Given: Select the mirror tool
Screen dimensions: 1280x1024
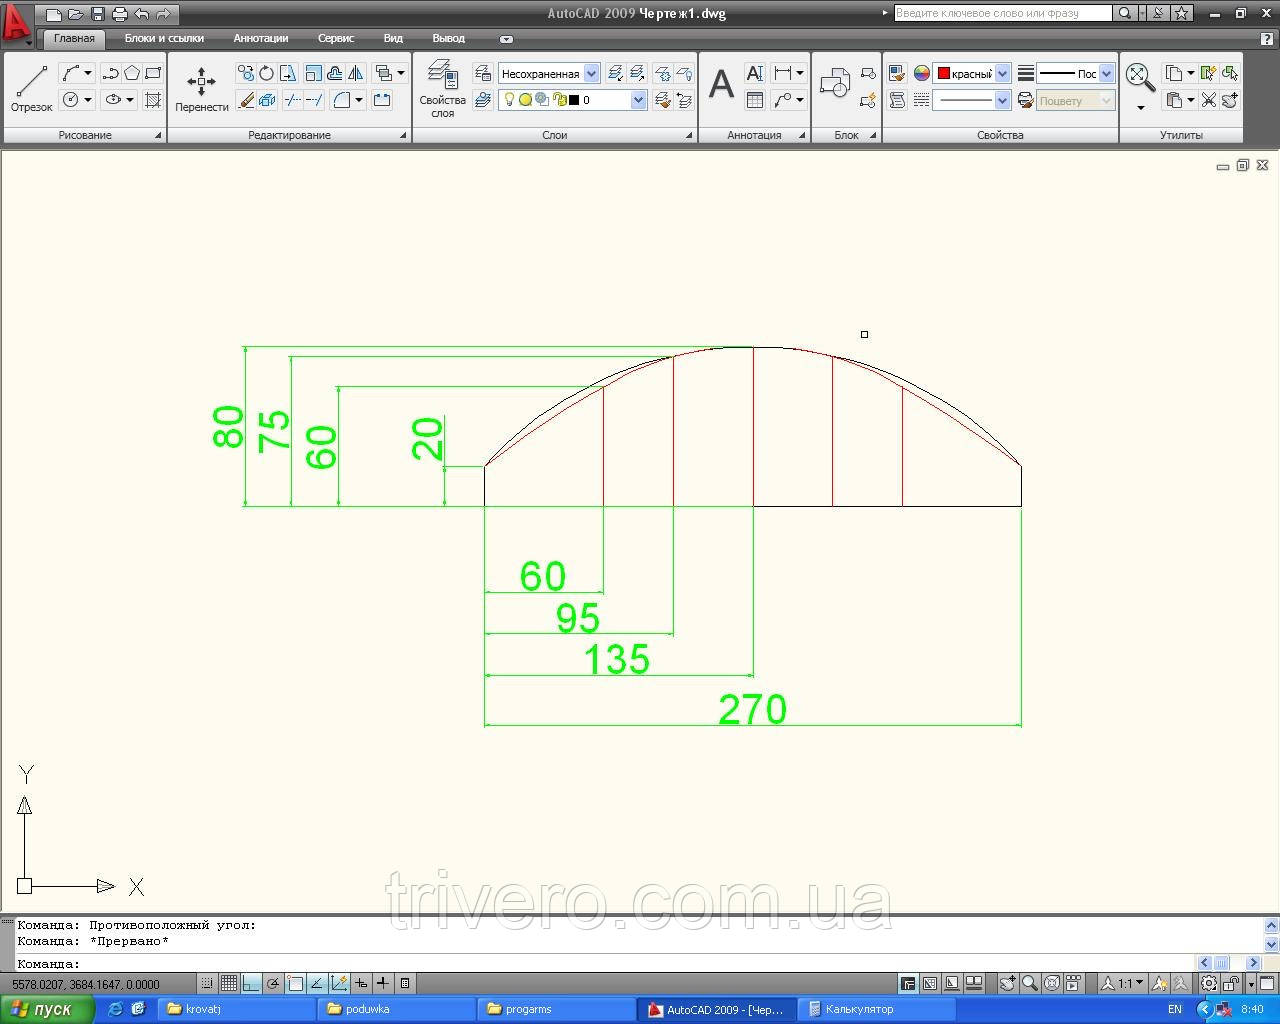Looking at the screenshot, I should tap(355, 73).
